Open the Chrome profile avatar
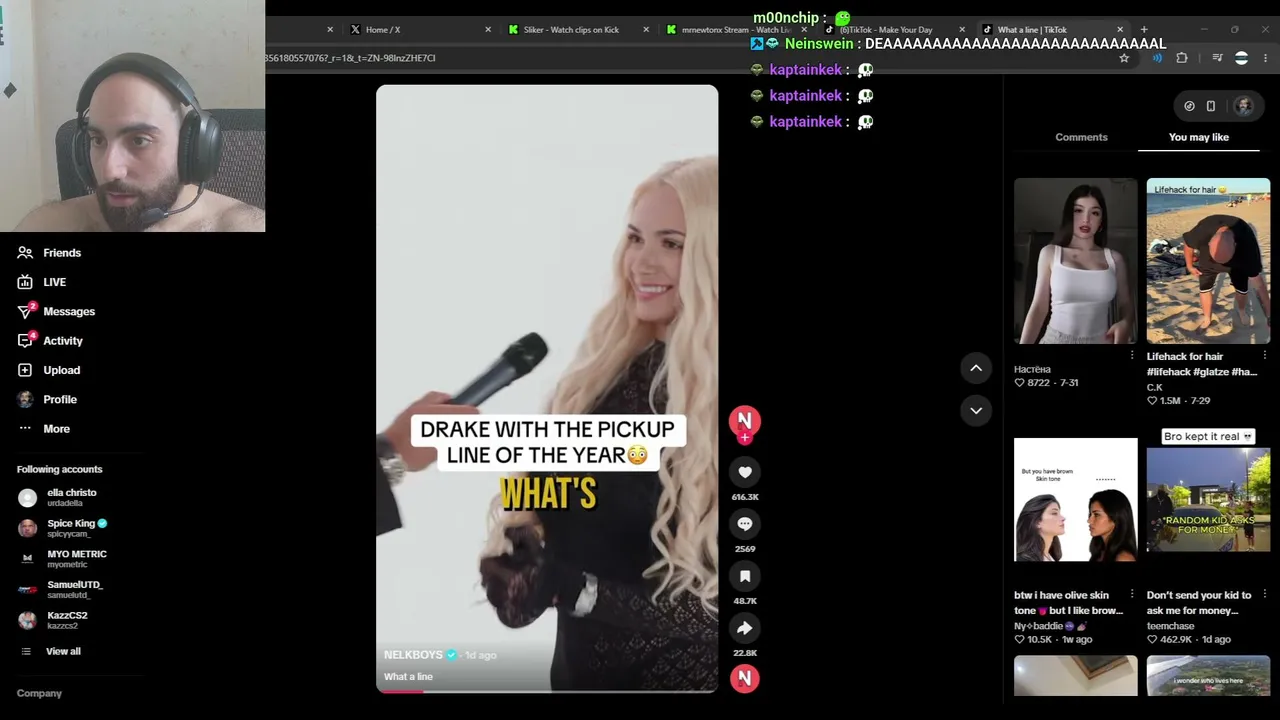This screenshot has height=720, width=1280. 1241,58
